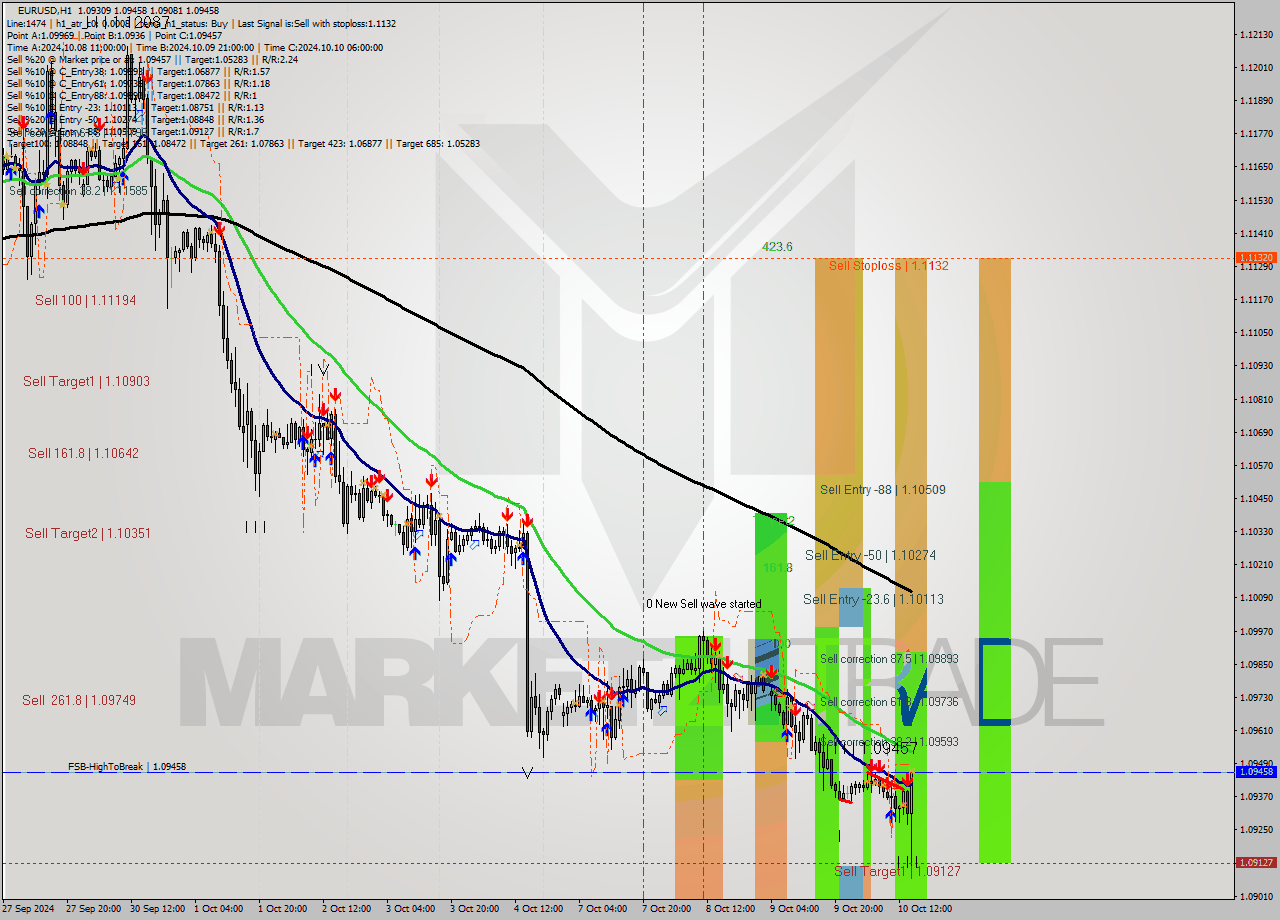Screen dimensions: 1280x920
Task: Click the 1.09010 price axis value
Action: (1255, 896)
